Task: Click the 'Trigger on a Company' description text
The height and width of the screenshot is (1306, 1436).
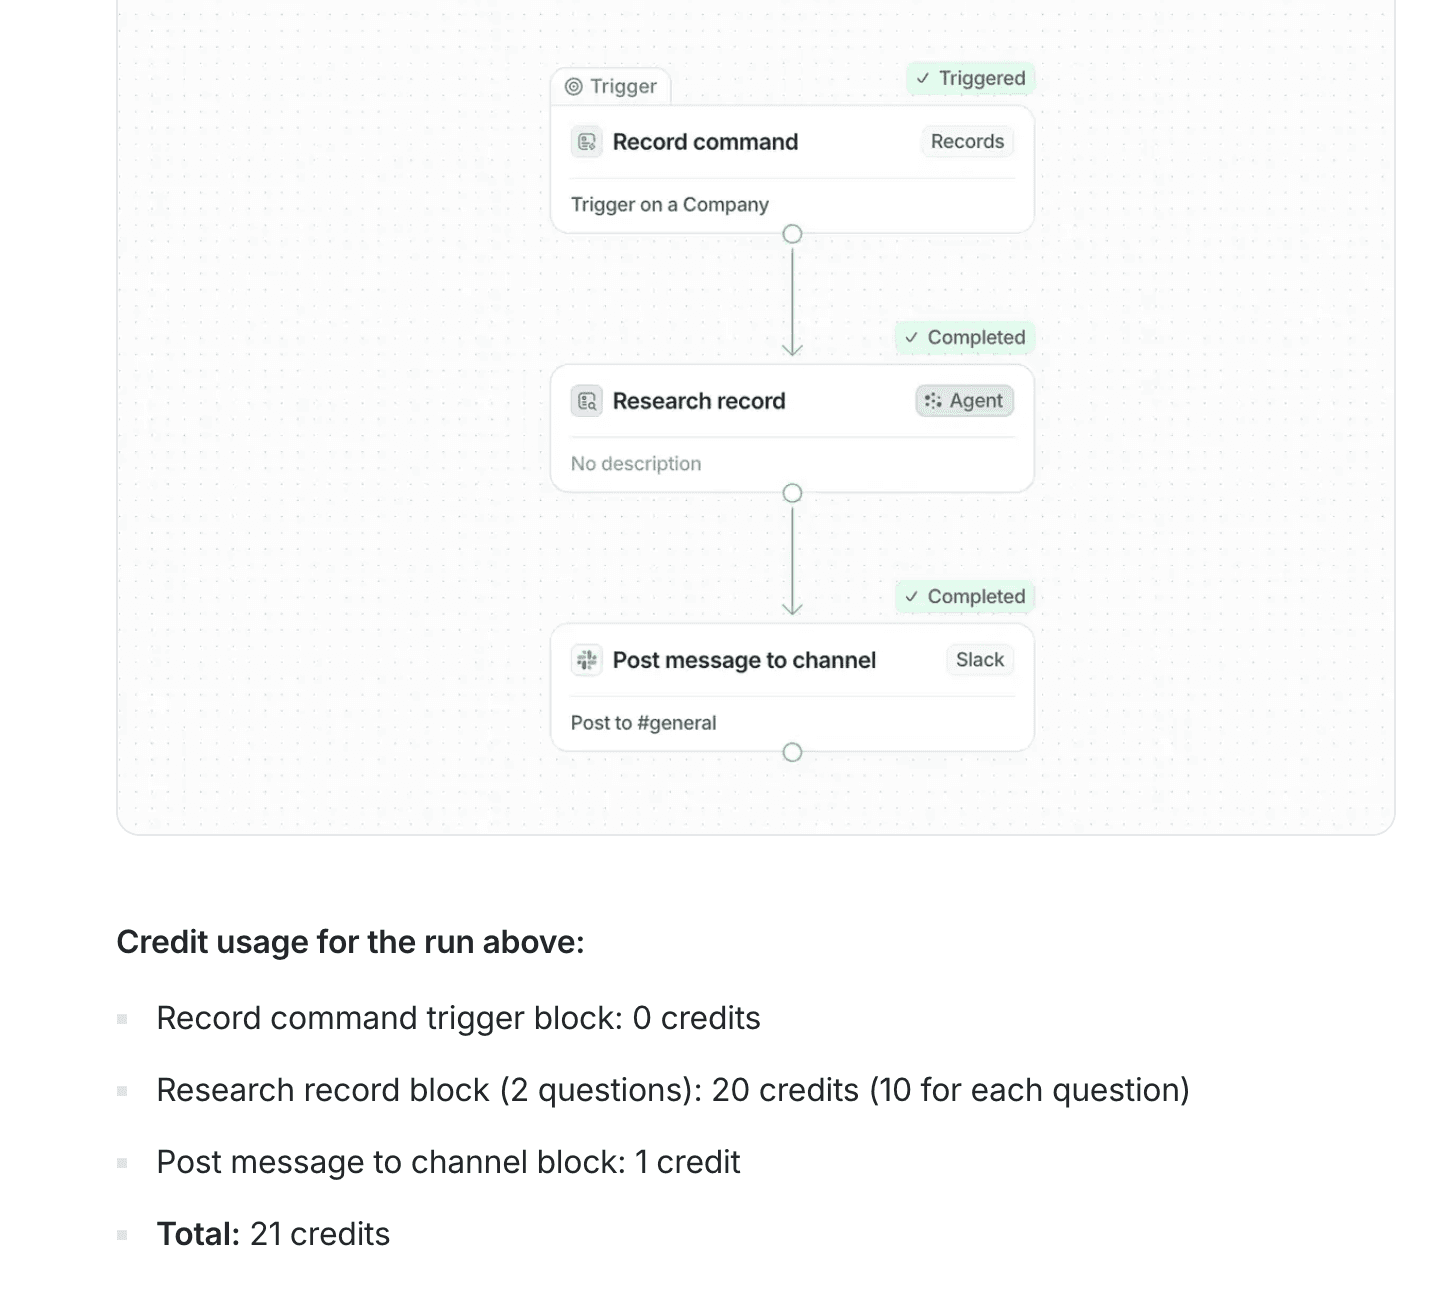Action: (x=669, y=204)
